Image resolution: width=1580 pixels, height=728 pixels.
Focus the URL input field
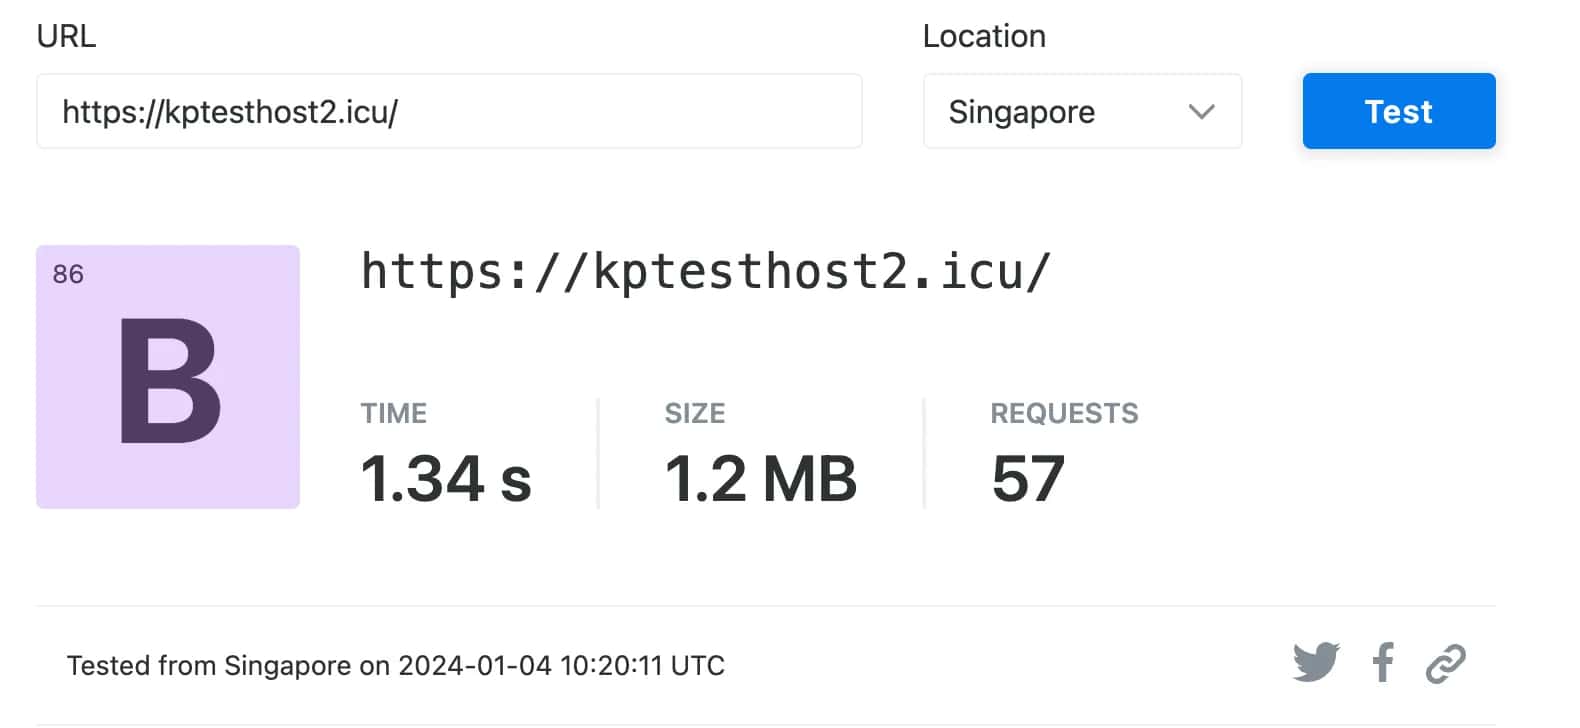(x=448, y=111)
